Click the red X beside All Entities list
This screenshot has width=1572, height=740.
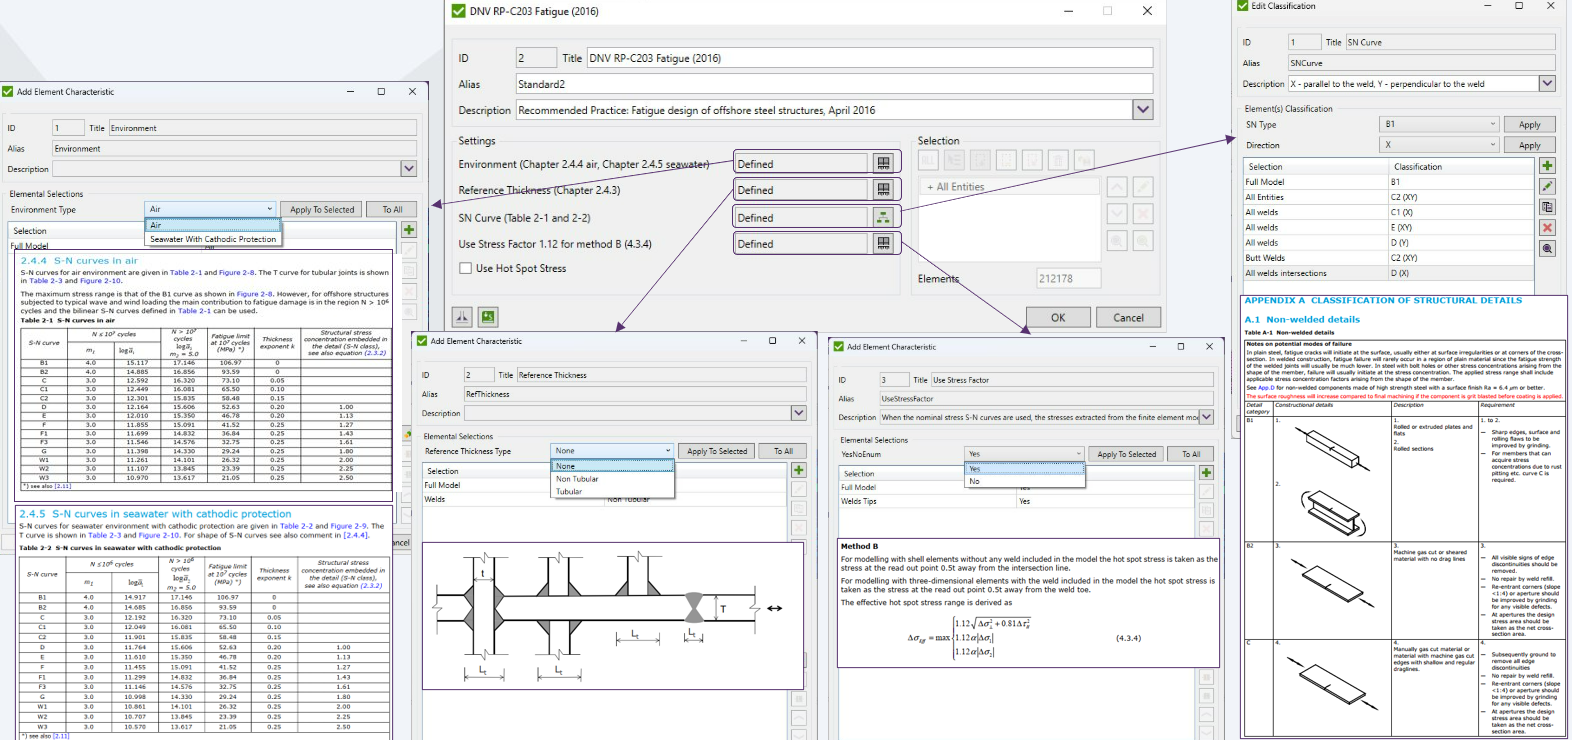[1143, 213]
